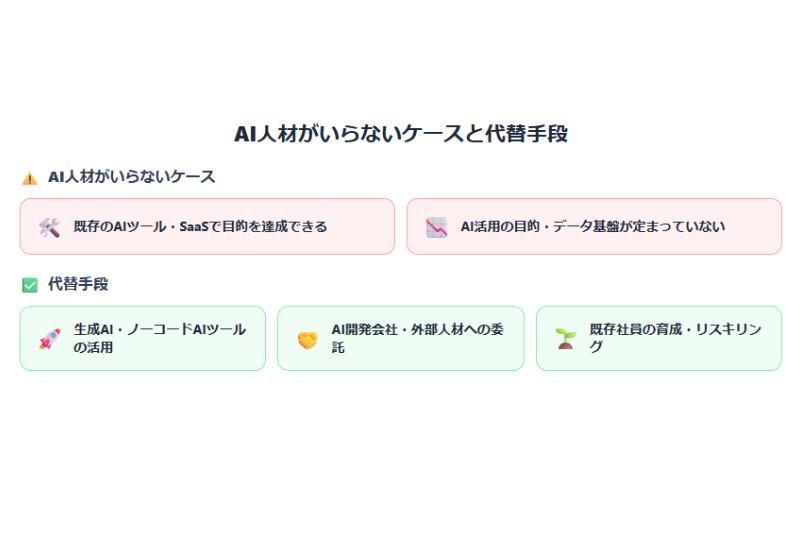Viewport: 800px width, 533px height.
Task: Click the text 託 in handshake card
Action: [338, 347]
